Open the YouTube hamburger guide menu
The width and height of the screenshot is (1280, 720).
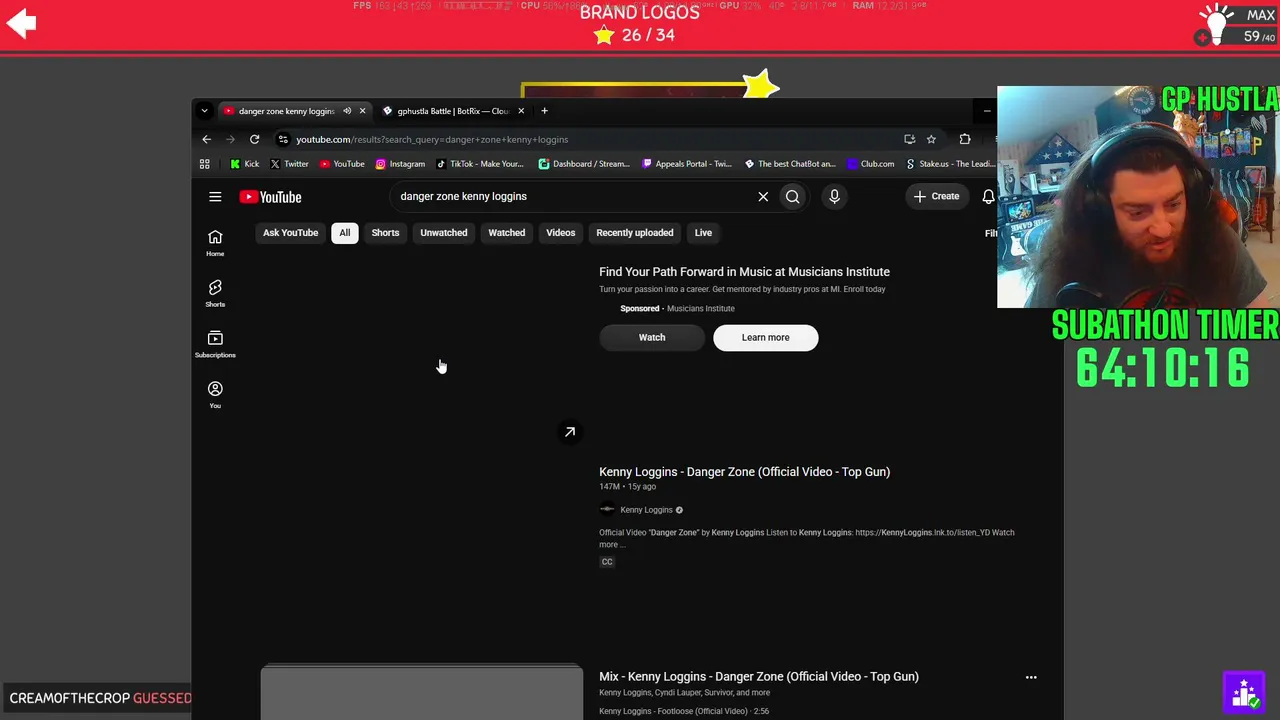[215, 197]
